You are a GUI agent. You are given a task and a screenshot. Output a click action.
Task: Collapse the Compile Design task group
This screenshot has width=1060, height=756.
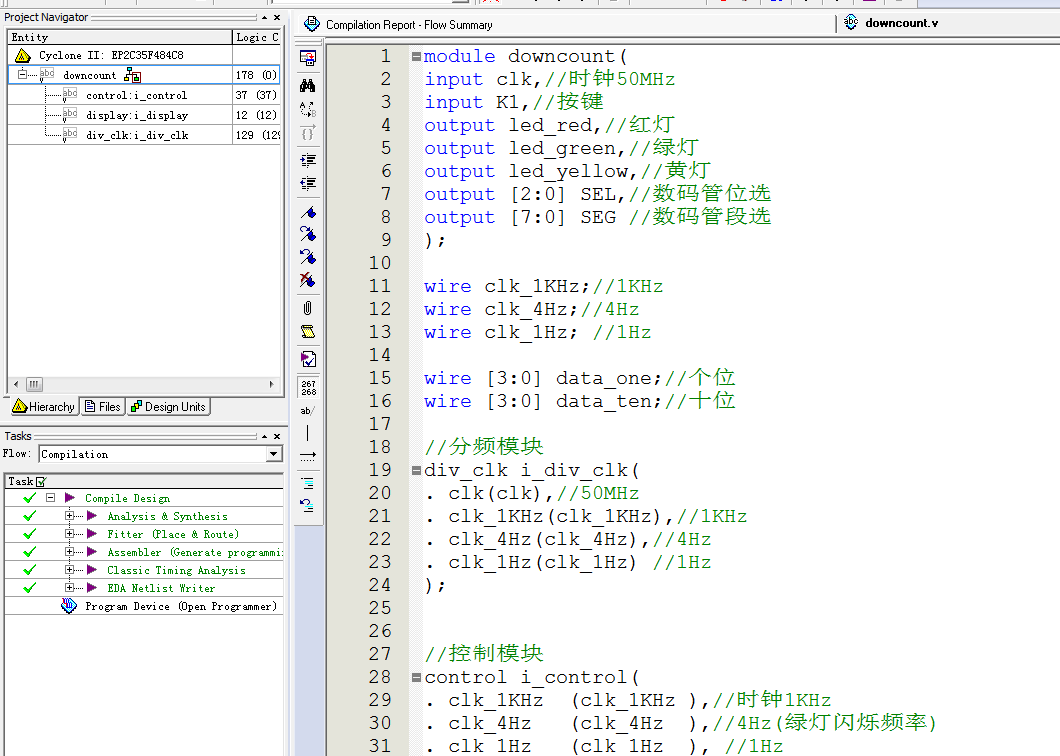tap(50, 498)
